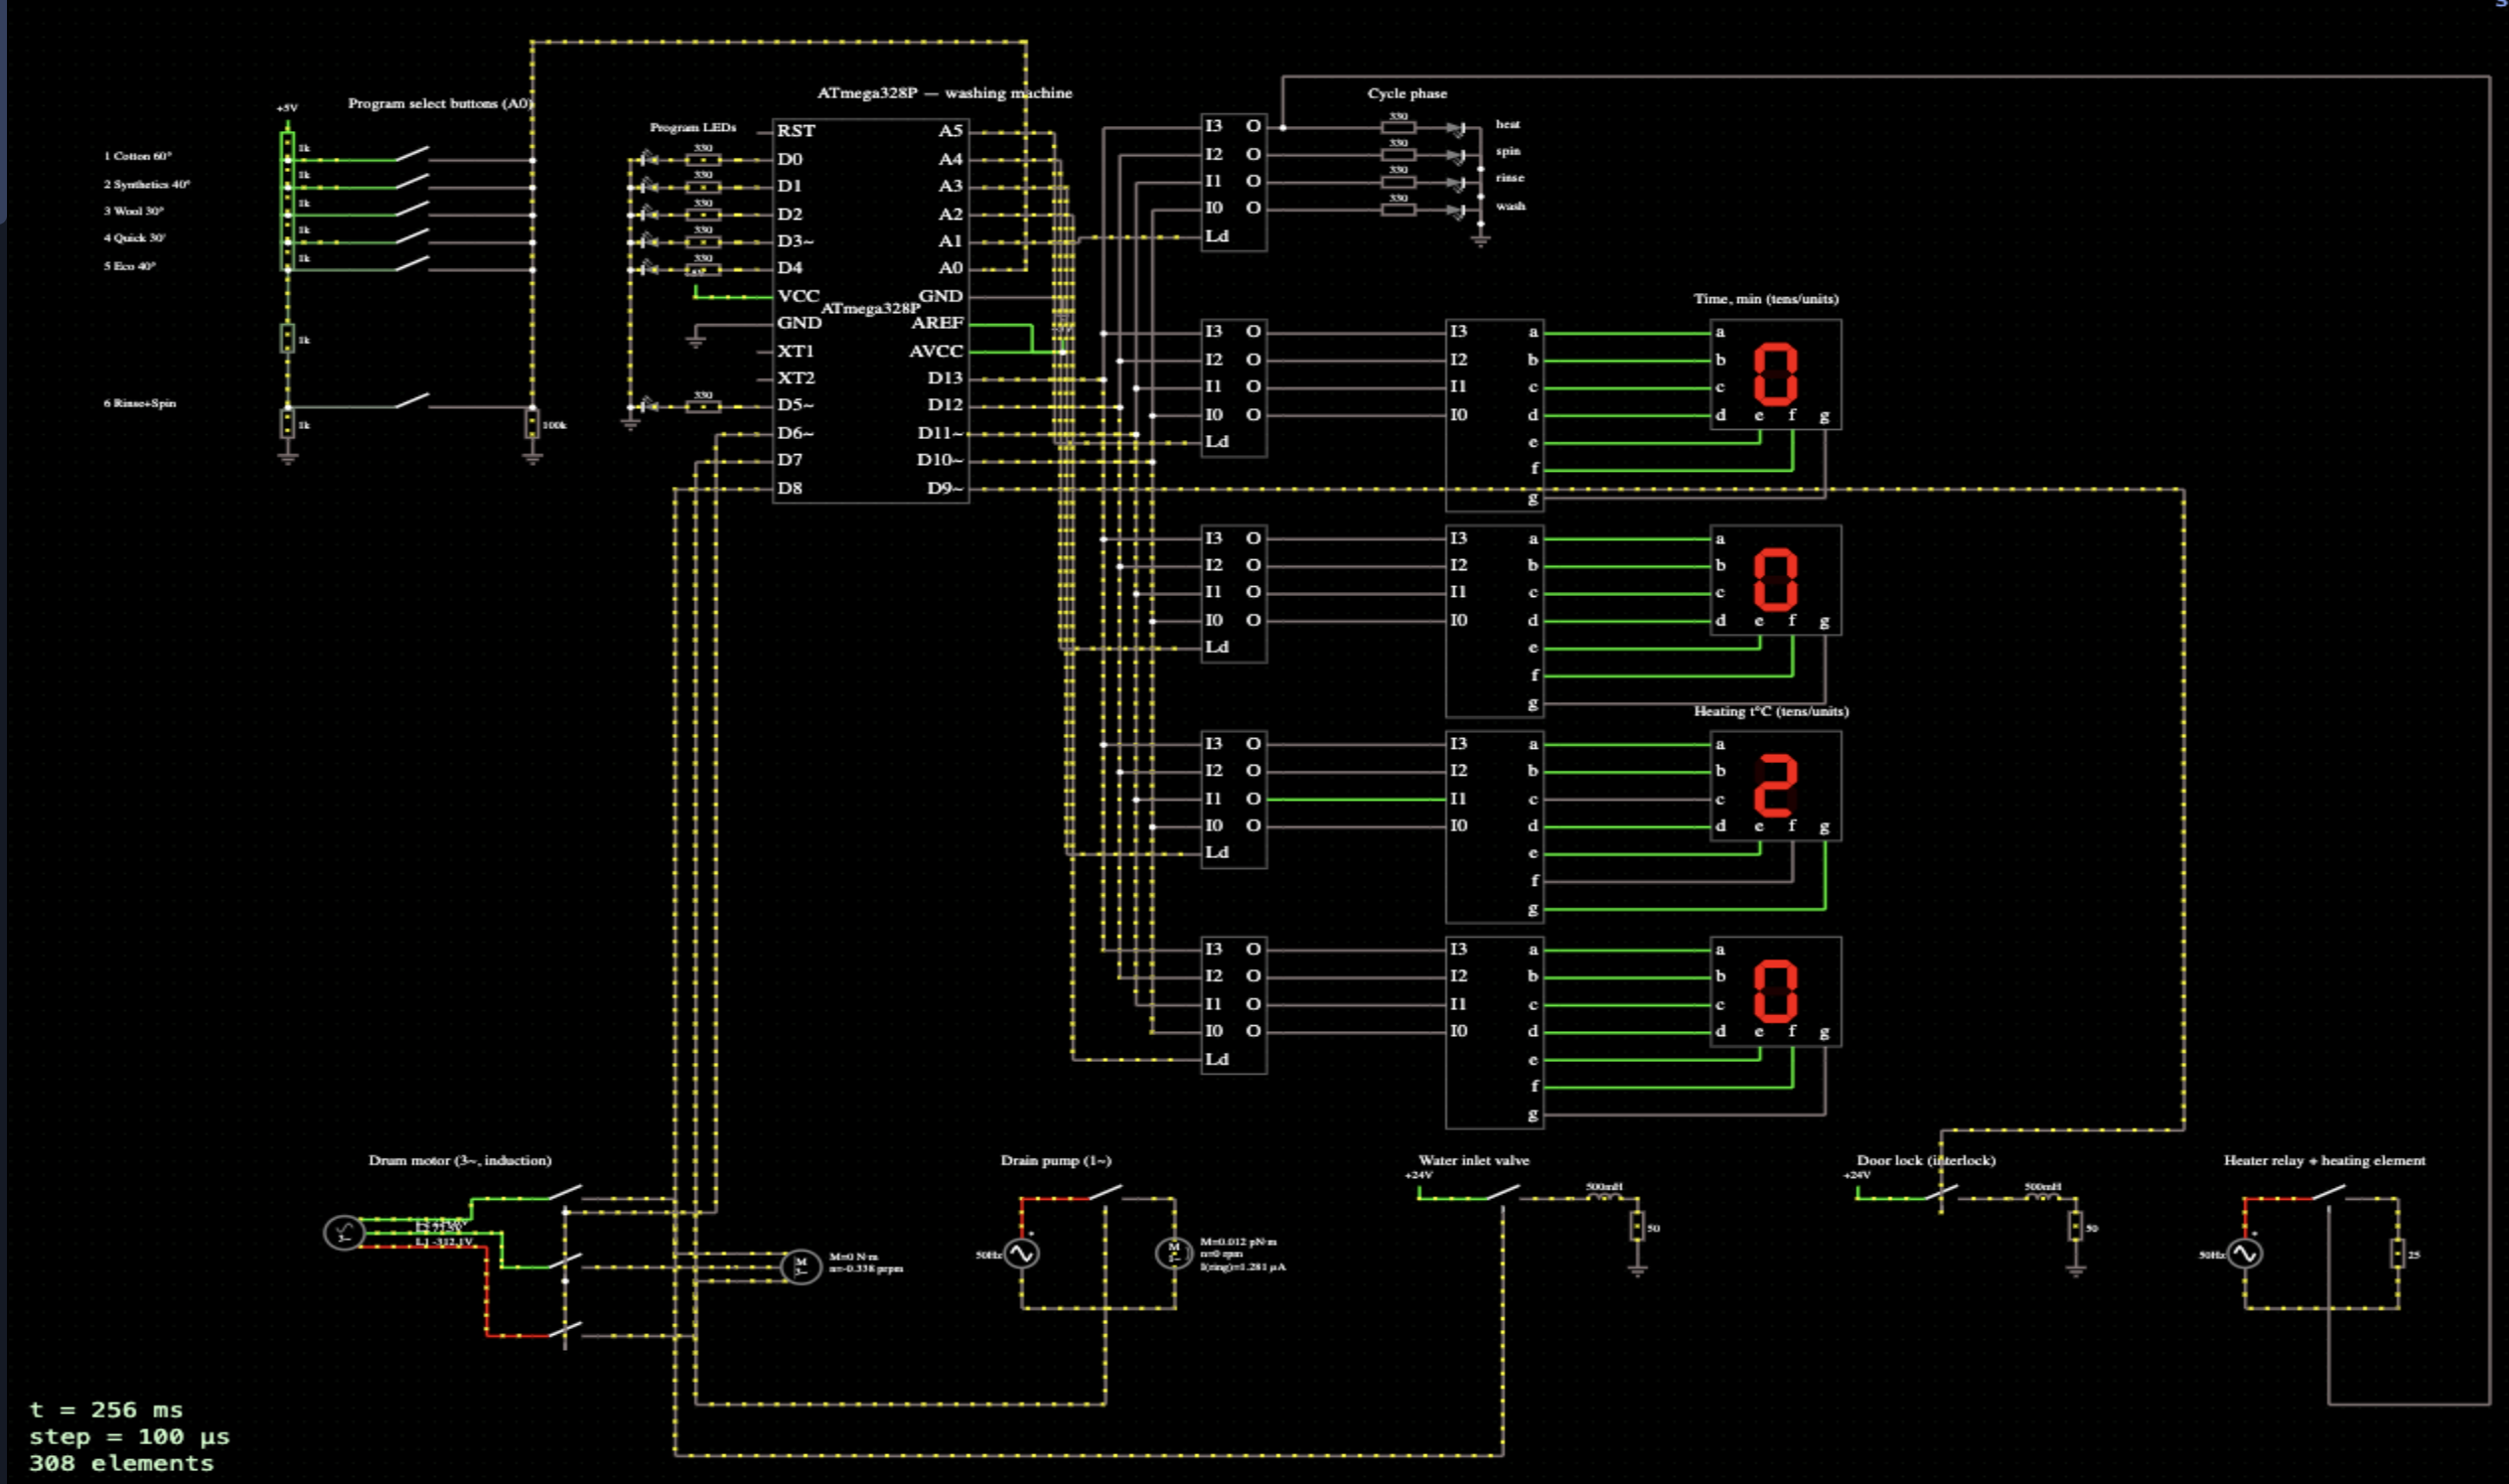Image resolution: width=2509 pixels, height=1484 pixels.
Task: Click the 'ATmega328P — washing machine' title text
Action: click(944, 93)
